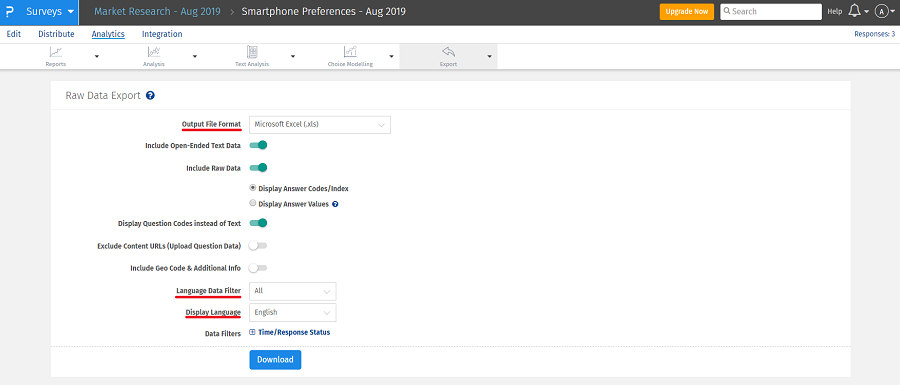The width and height of the screenshot is (900, 385).
Task: Switch to the Integration tab
Action: click(162, 34)
